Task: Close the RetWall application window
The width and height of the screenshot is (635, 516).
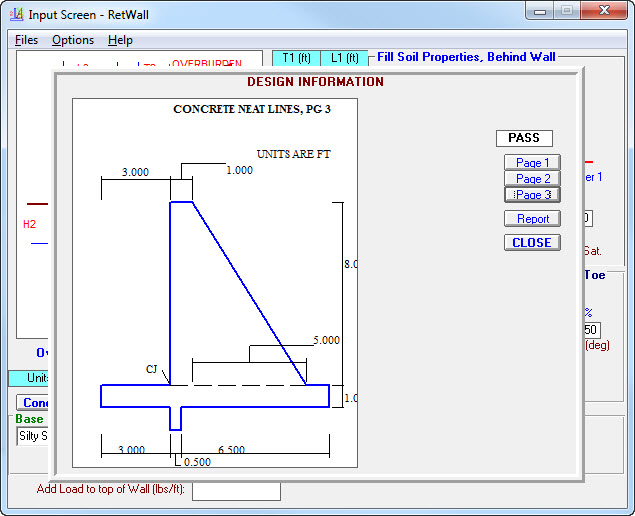Action: 605,11
